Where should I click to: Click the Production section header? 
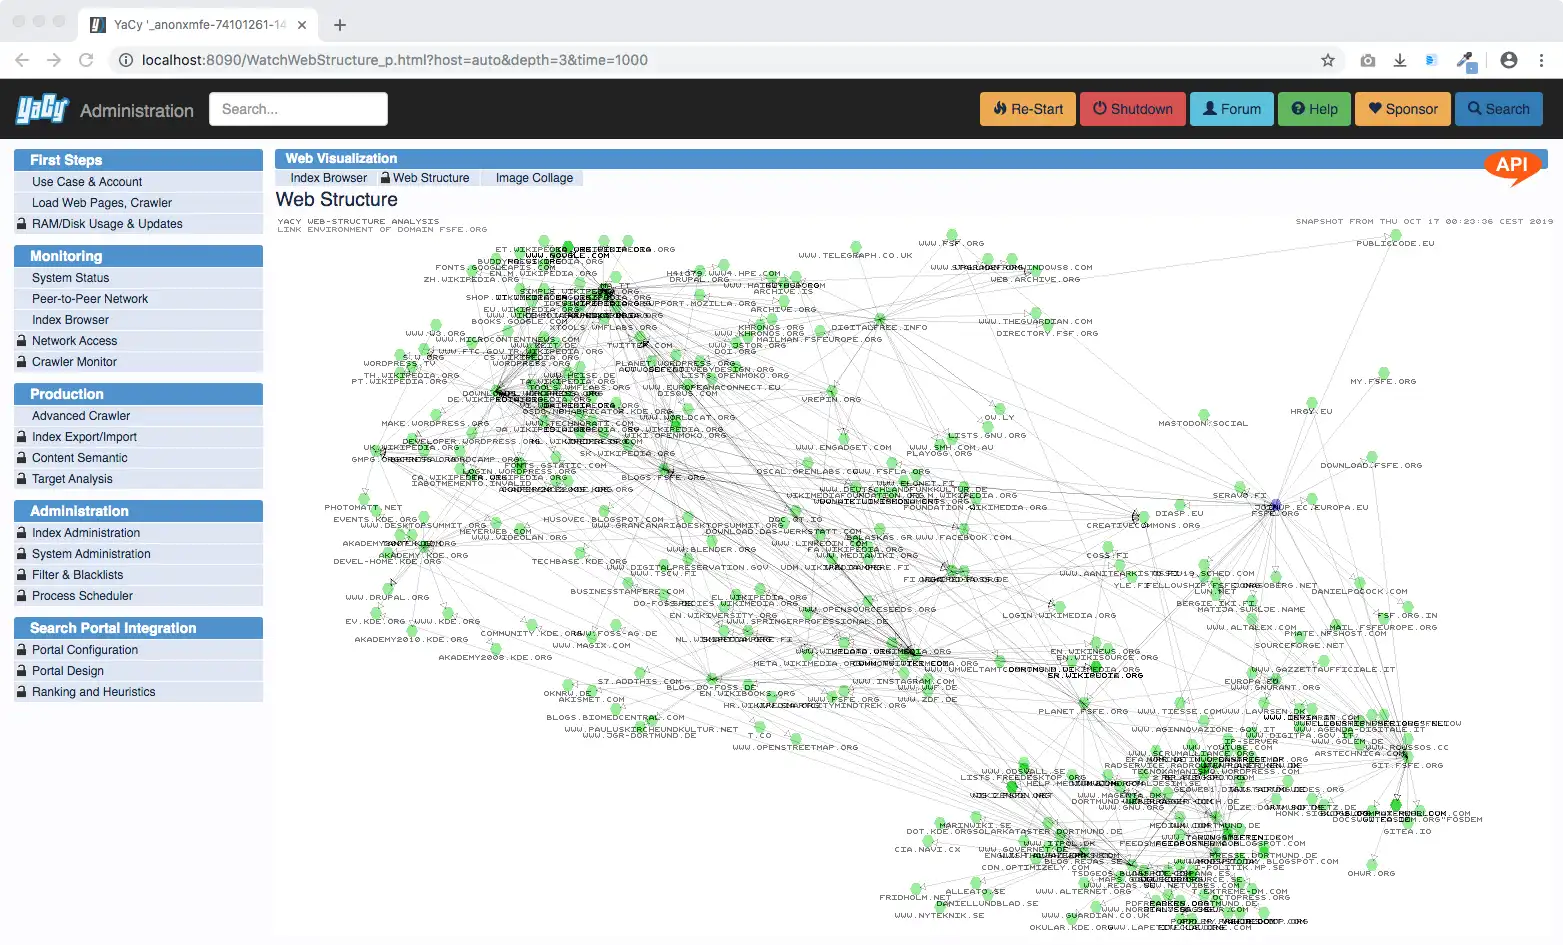click(x=139, y=394)
